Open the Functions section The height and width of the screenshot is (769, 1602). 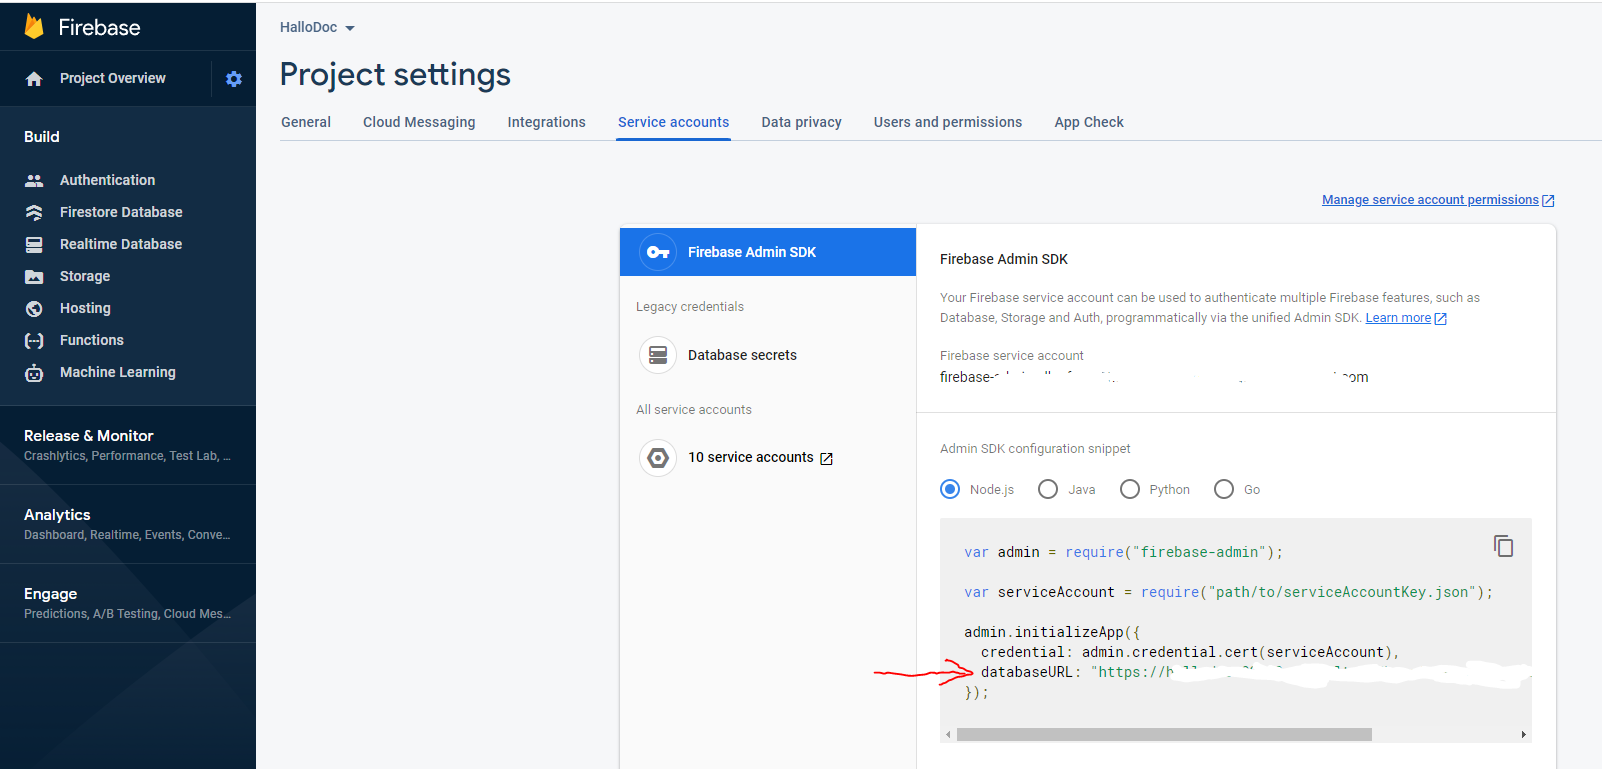pos(91,340)
